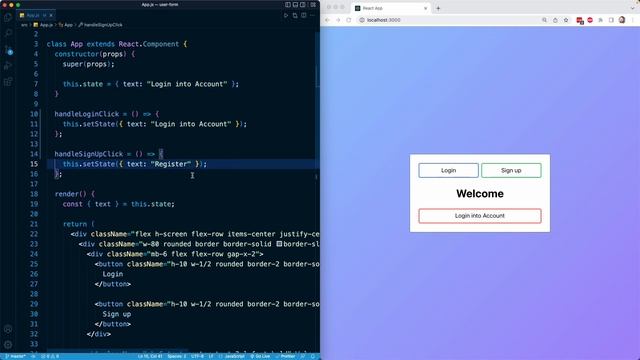Image resolution: width=640 pixels, height=360 pixels.
Task: Open the Accounts icon at activity bar bottom
Action: pos(8,329)
